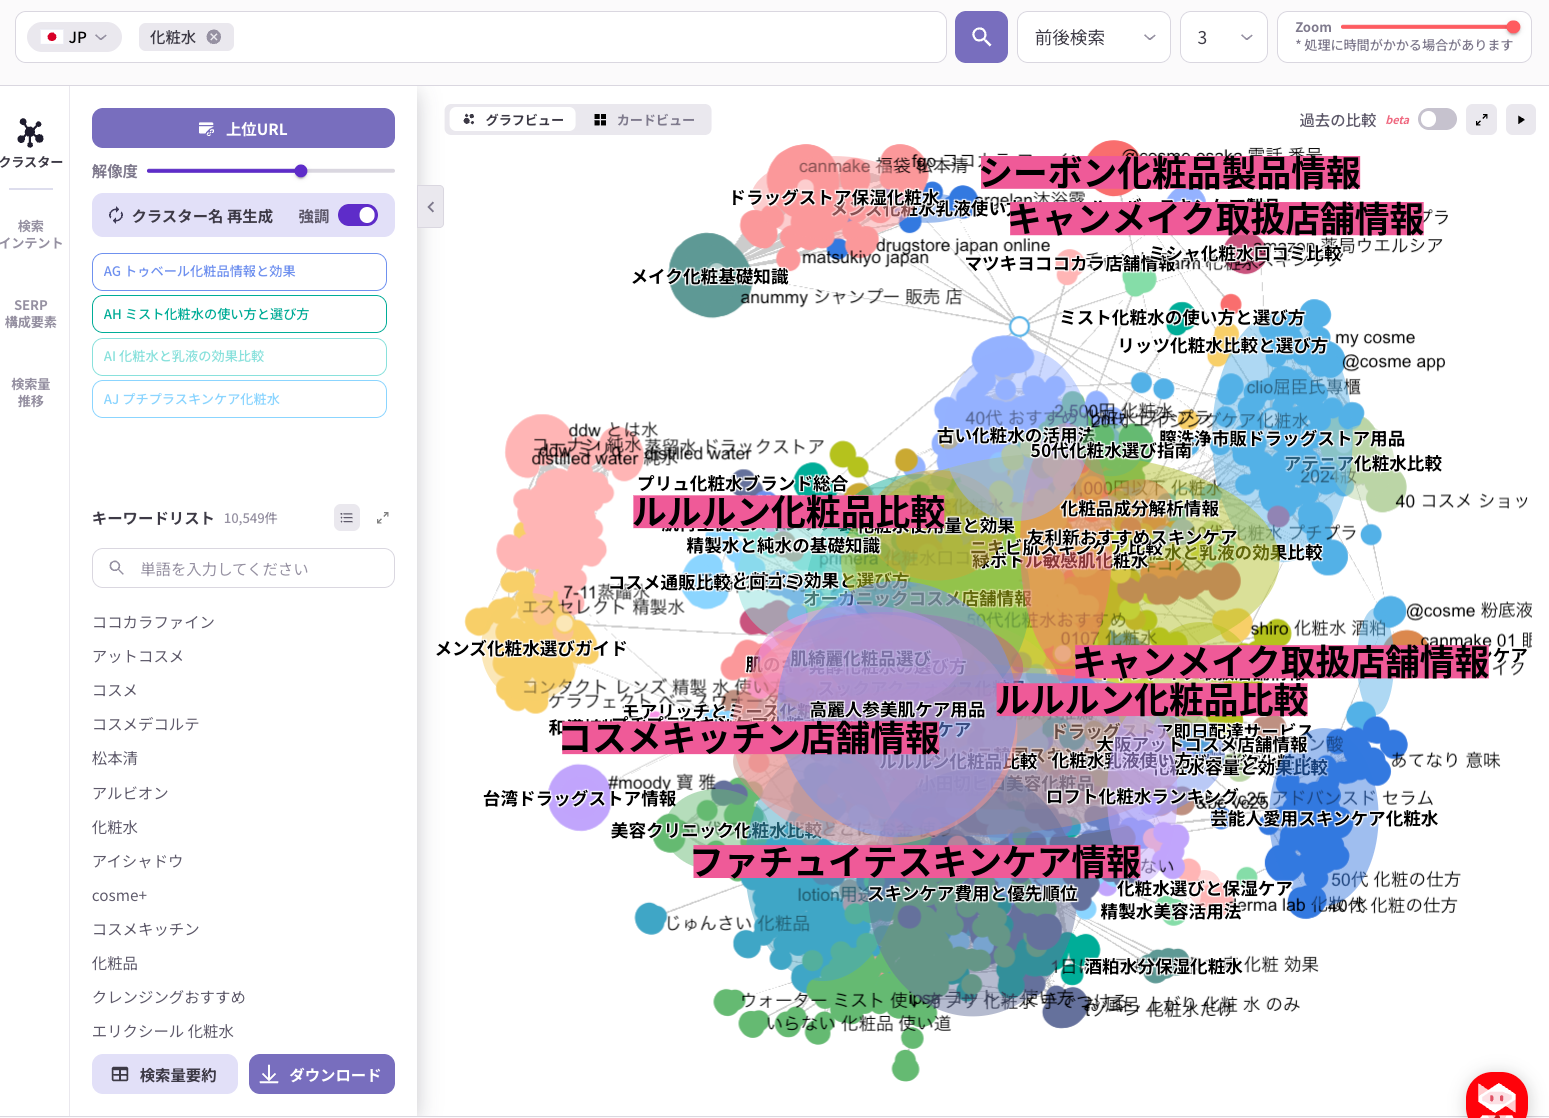The width and height of the screenshot is (1549, 1118).
Task: Select cluster AG トゥベール化粧品情報と効果
Action: click(x=239, y=272)
